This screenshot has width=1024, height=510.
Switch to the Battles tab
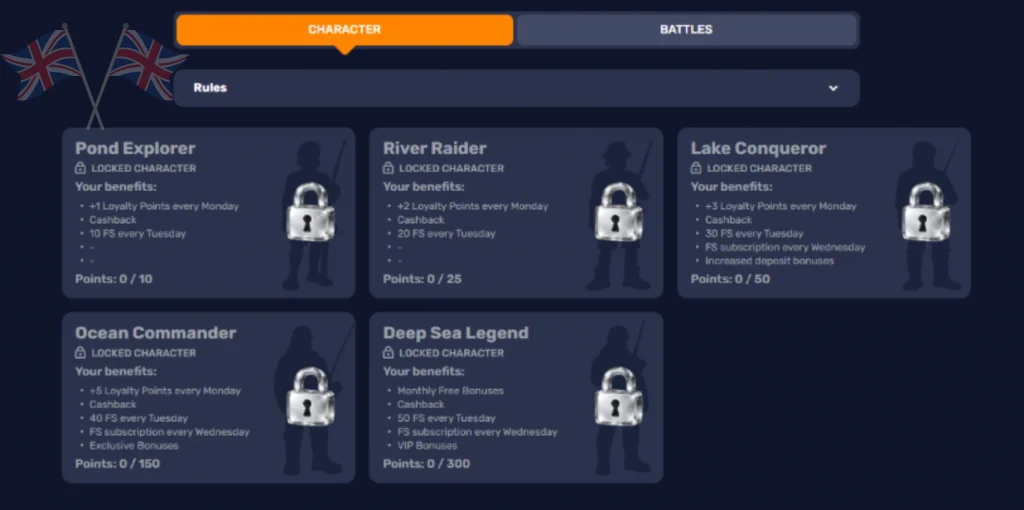click(x=686, y=29)
